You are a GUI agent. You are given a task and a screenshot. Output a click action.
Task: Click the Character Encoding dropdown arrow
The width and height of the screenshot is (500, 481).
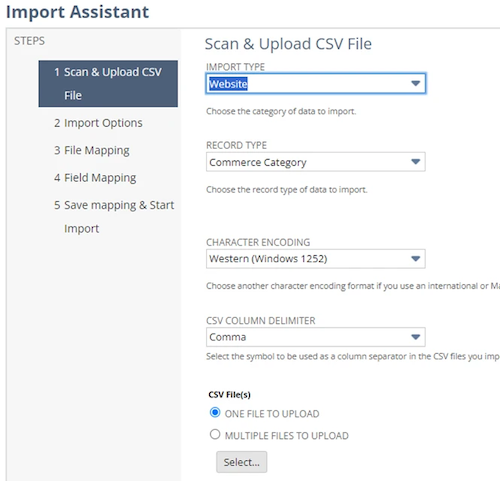pyautogui.click(x=415, y=259)
